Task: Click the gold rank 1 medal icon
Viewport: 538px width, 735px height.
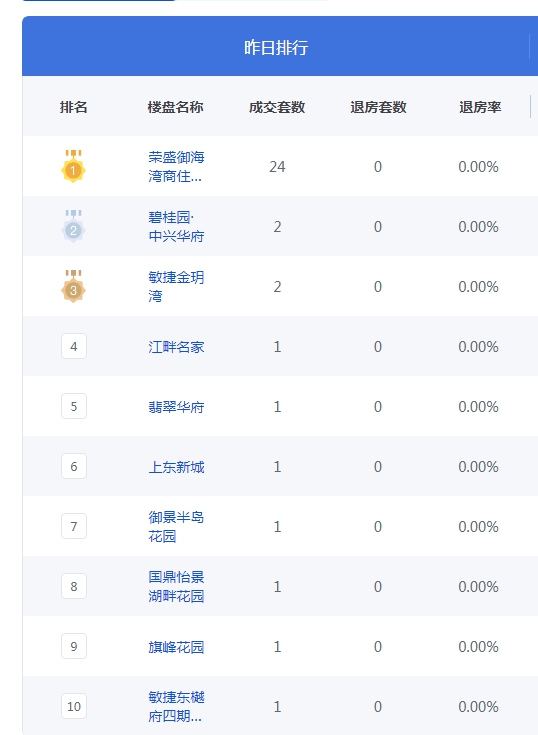Action: pos(74,166)
